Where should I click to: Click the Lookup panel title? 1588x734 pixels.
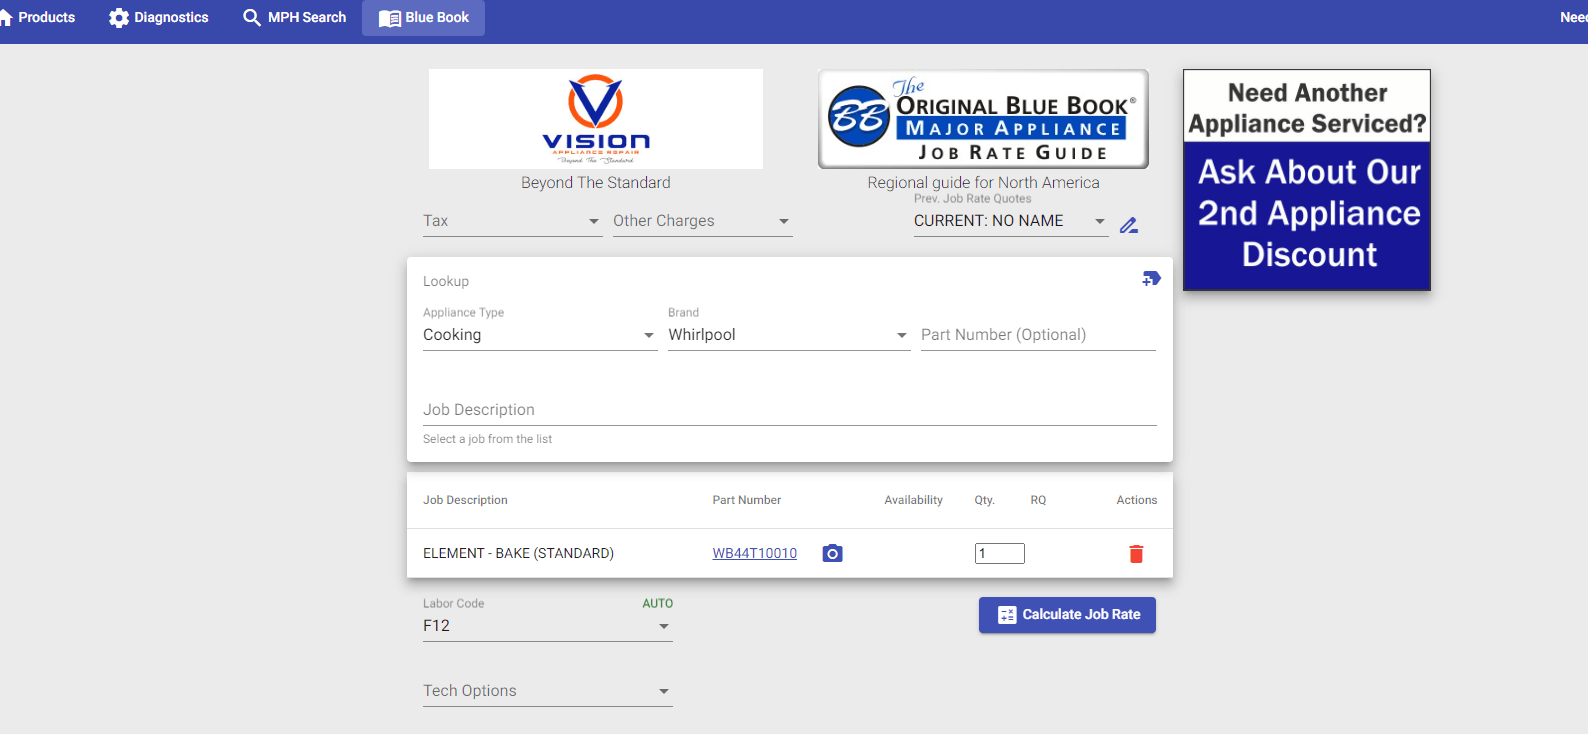tap(446, 281)
